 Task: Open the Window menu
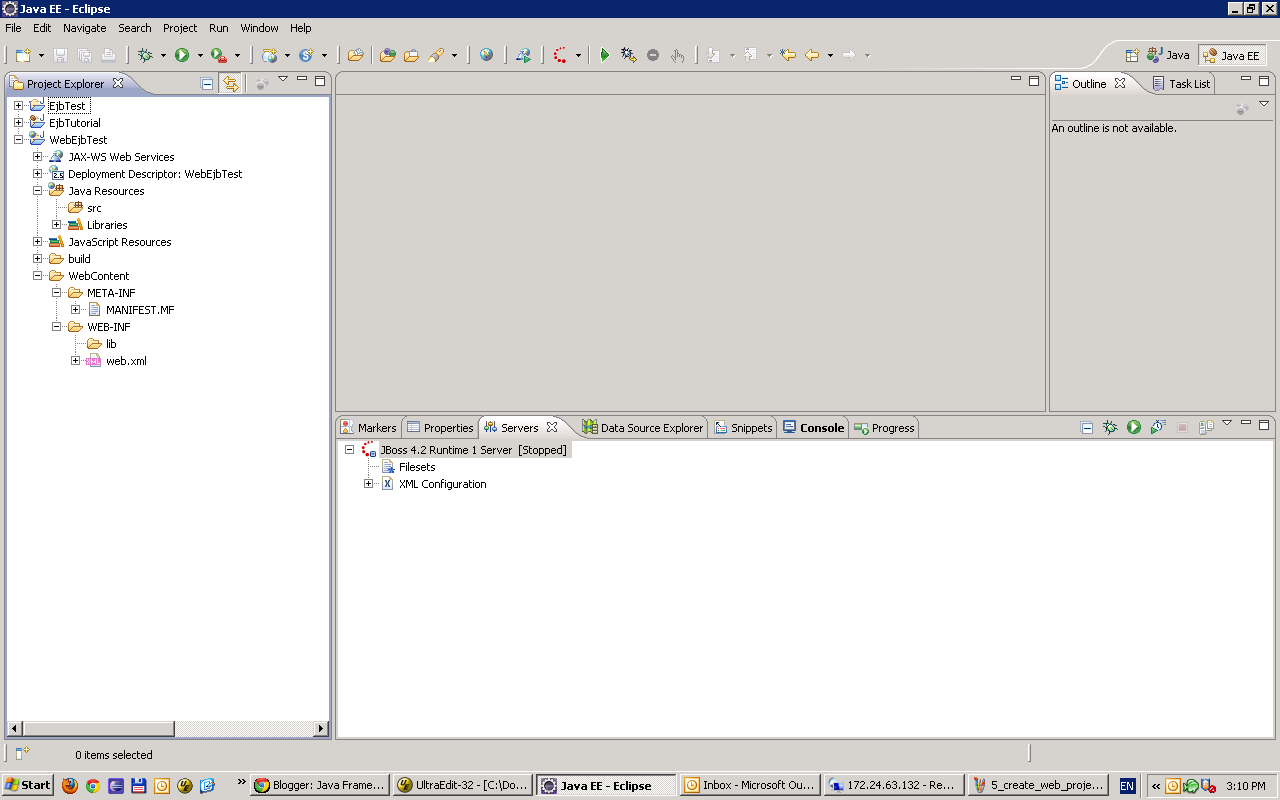259,28
